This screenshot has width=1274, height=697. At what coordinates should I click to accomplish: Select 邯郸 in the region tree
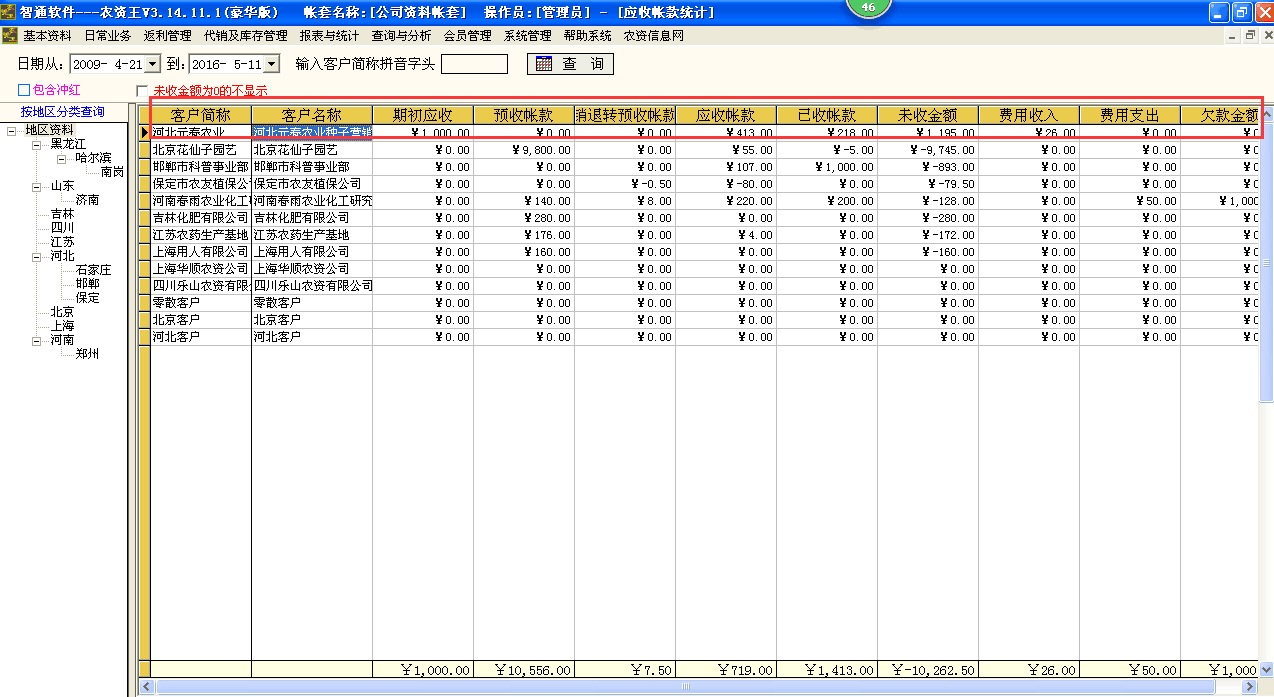coord(87,284)
